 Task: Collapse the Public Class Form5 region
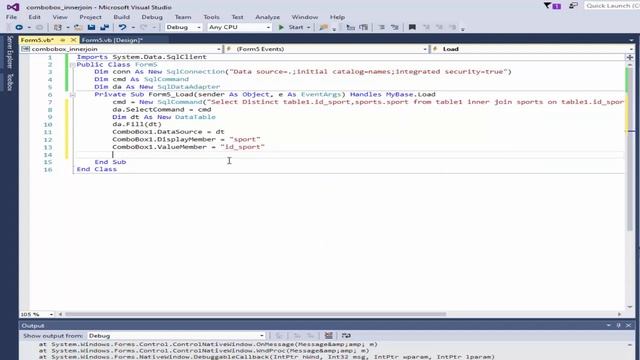click(72, 64)
